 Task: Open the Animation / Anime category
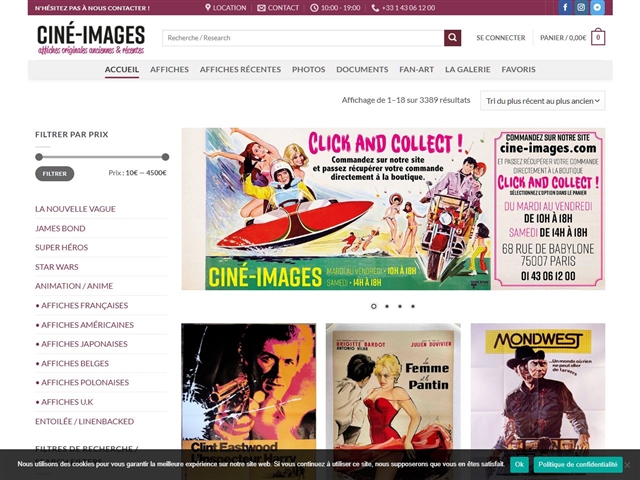pyautogui.click(x=74, y=286)
